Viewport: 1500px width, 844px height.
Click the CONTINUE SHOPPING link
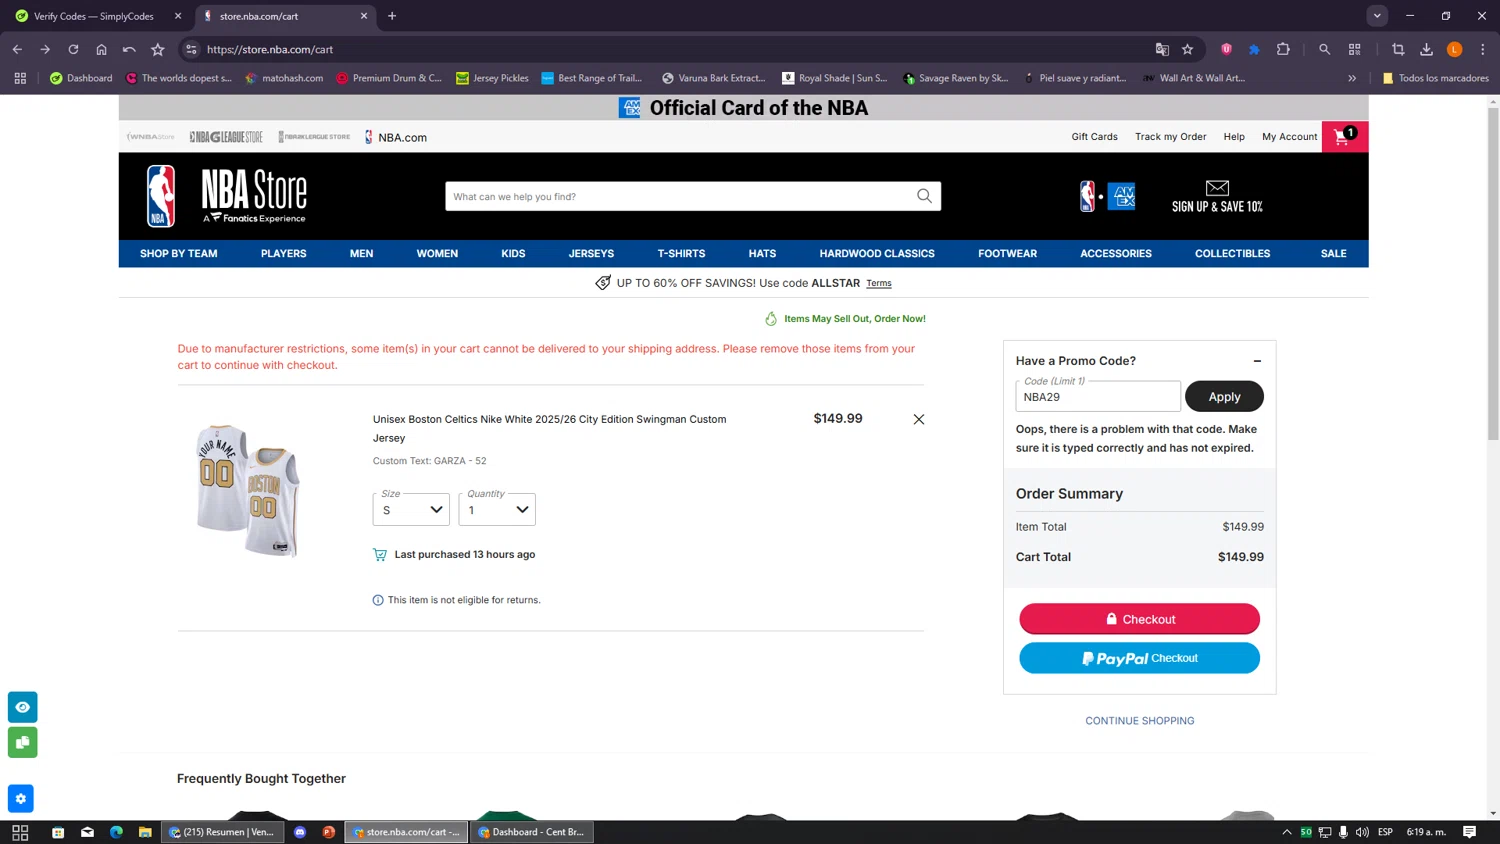point(1140,721)
